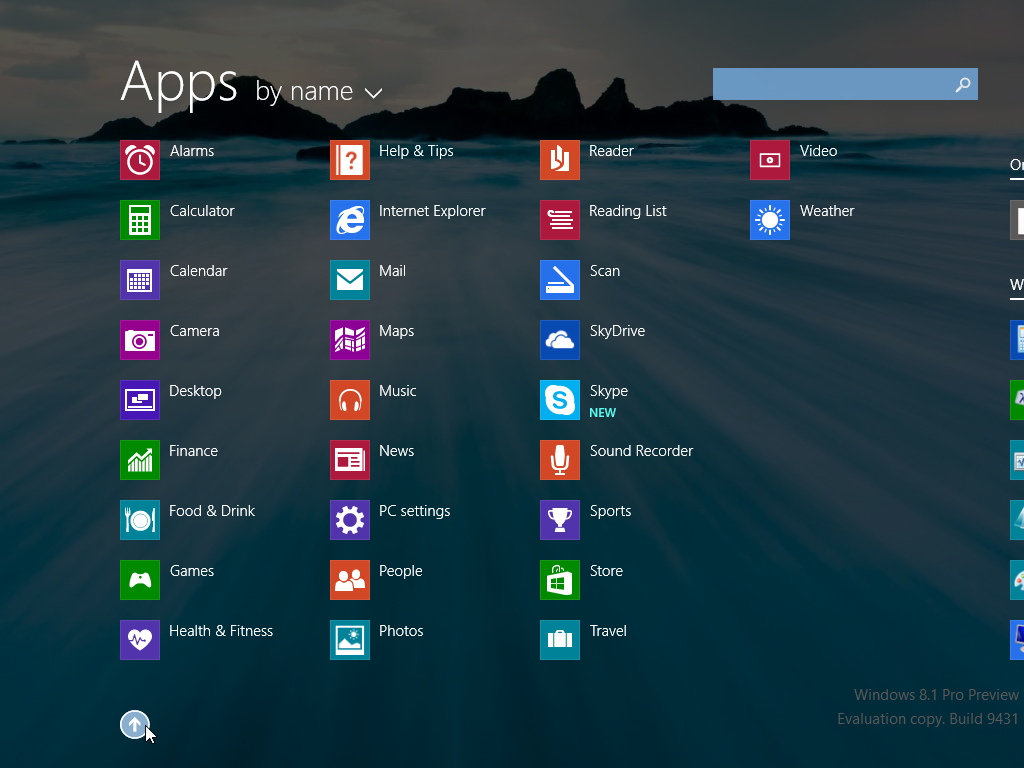Launch the Music headphones icon
This screenshot has height=768, width=1024.
[350, 400]
